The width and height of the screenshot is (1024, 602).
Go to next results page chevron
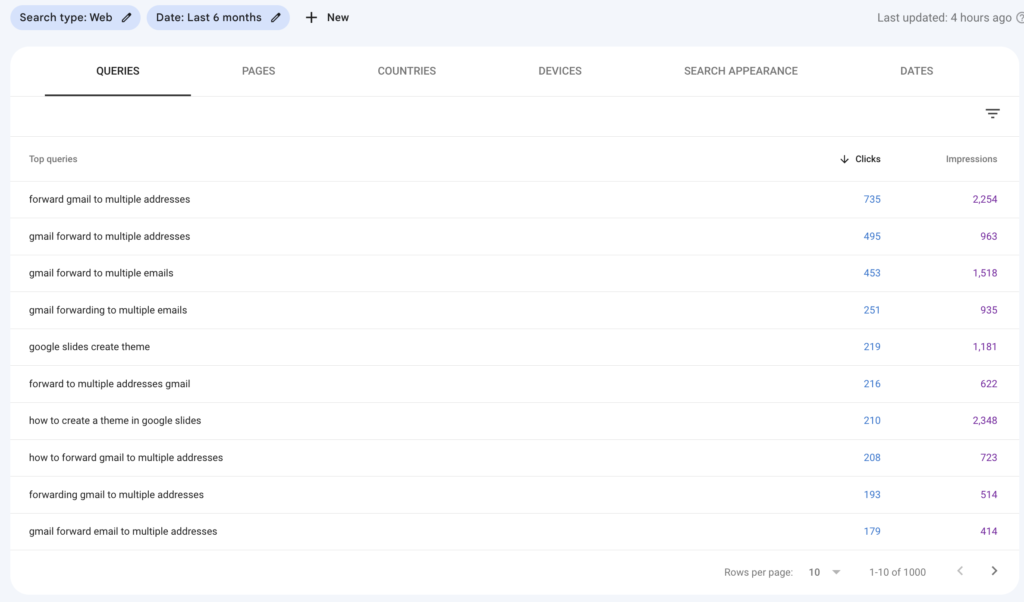point(993,571)
